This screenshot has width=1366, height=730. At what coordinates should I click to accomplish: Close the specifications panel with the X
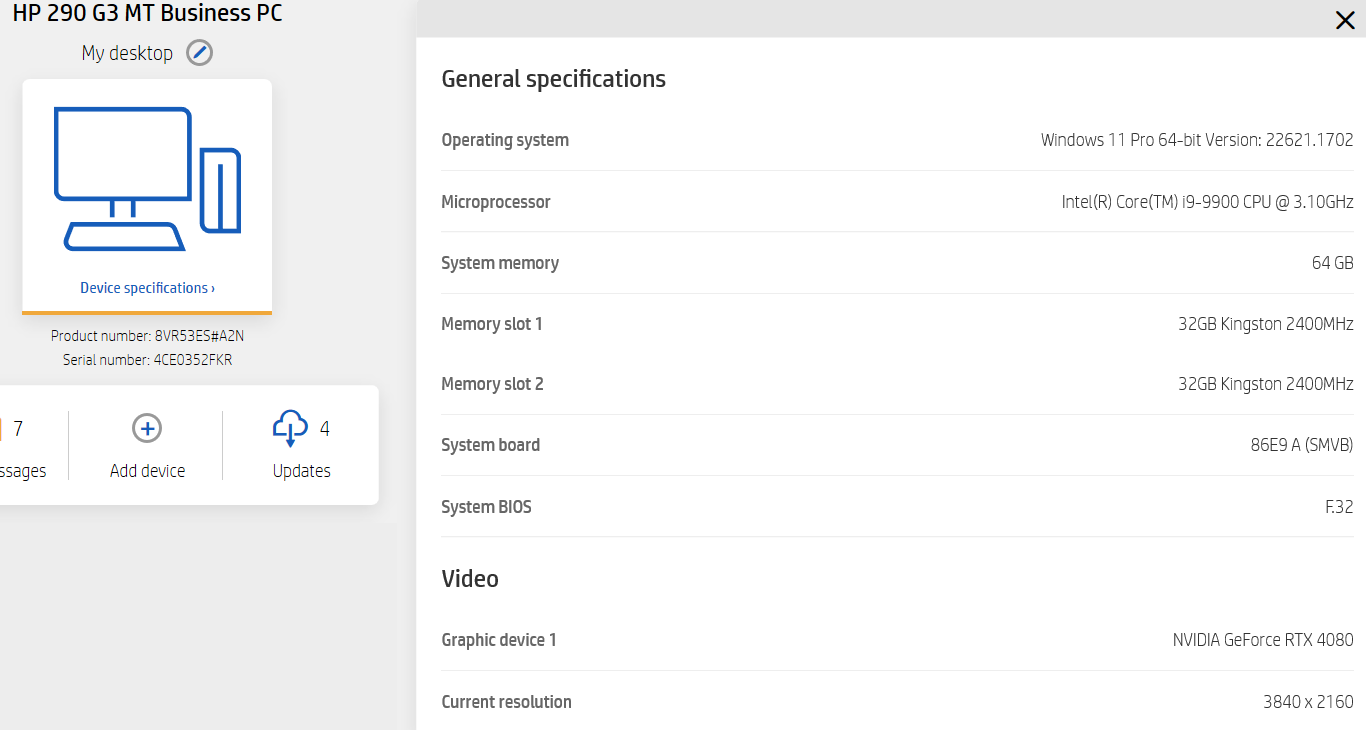click(x=1345, y=20)
